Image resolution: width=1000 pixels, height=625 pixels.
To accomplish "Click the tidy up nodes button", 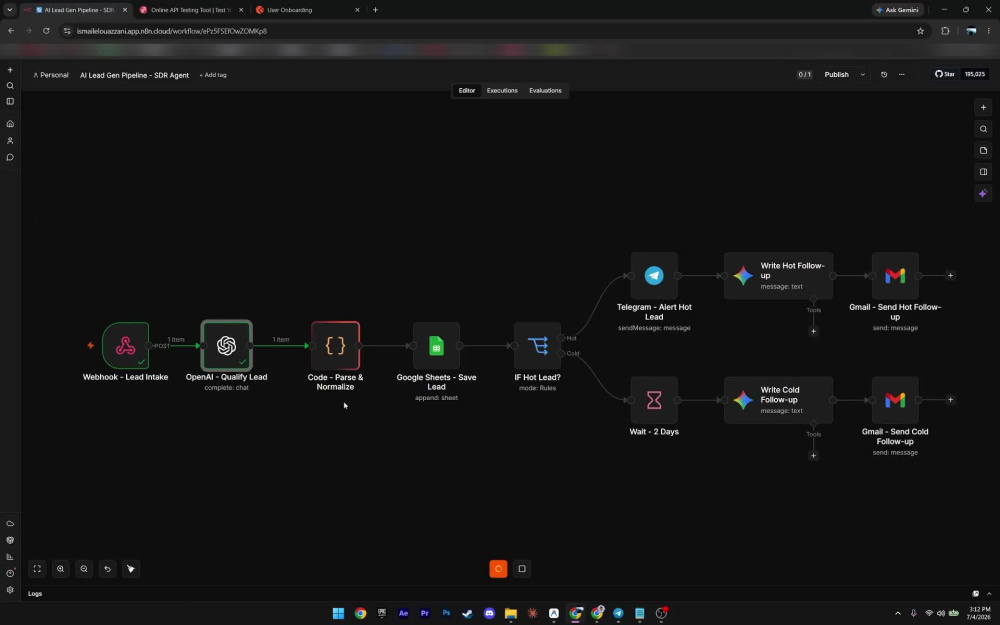I will (131, 569).
